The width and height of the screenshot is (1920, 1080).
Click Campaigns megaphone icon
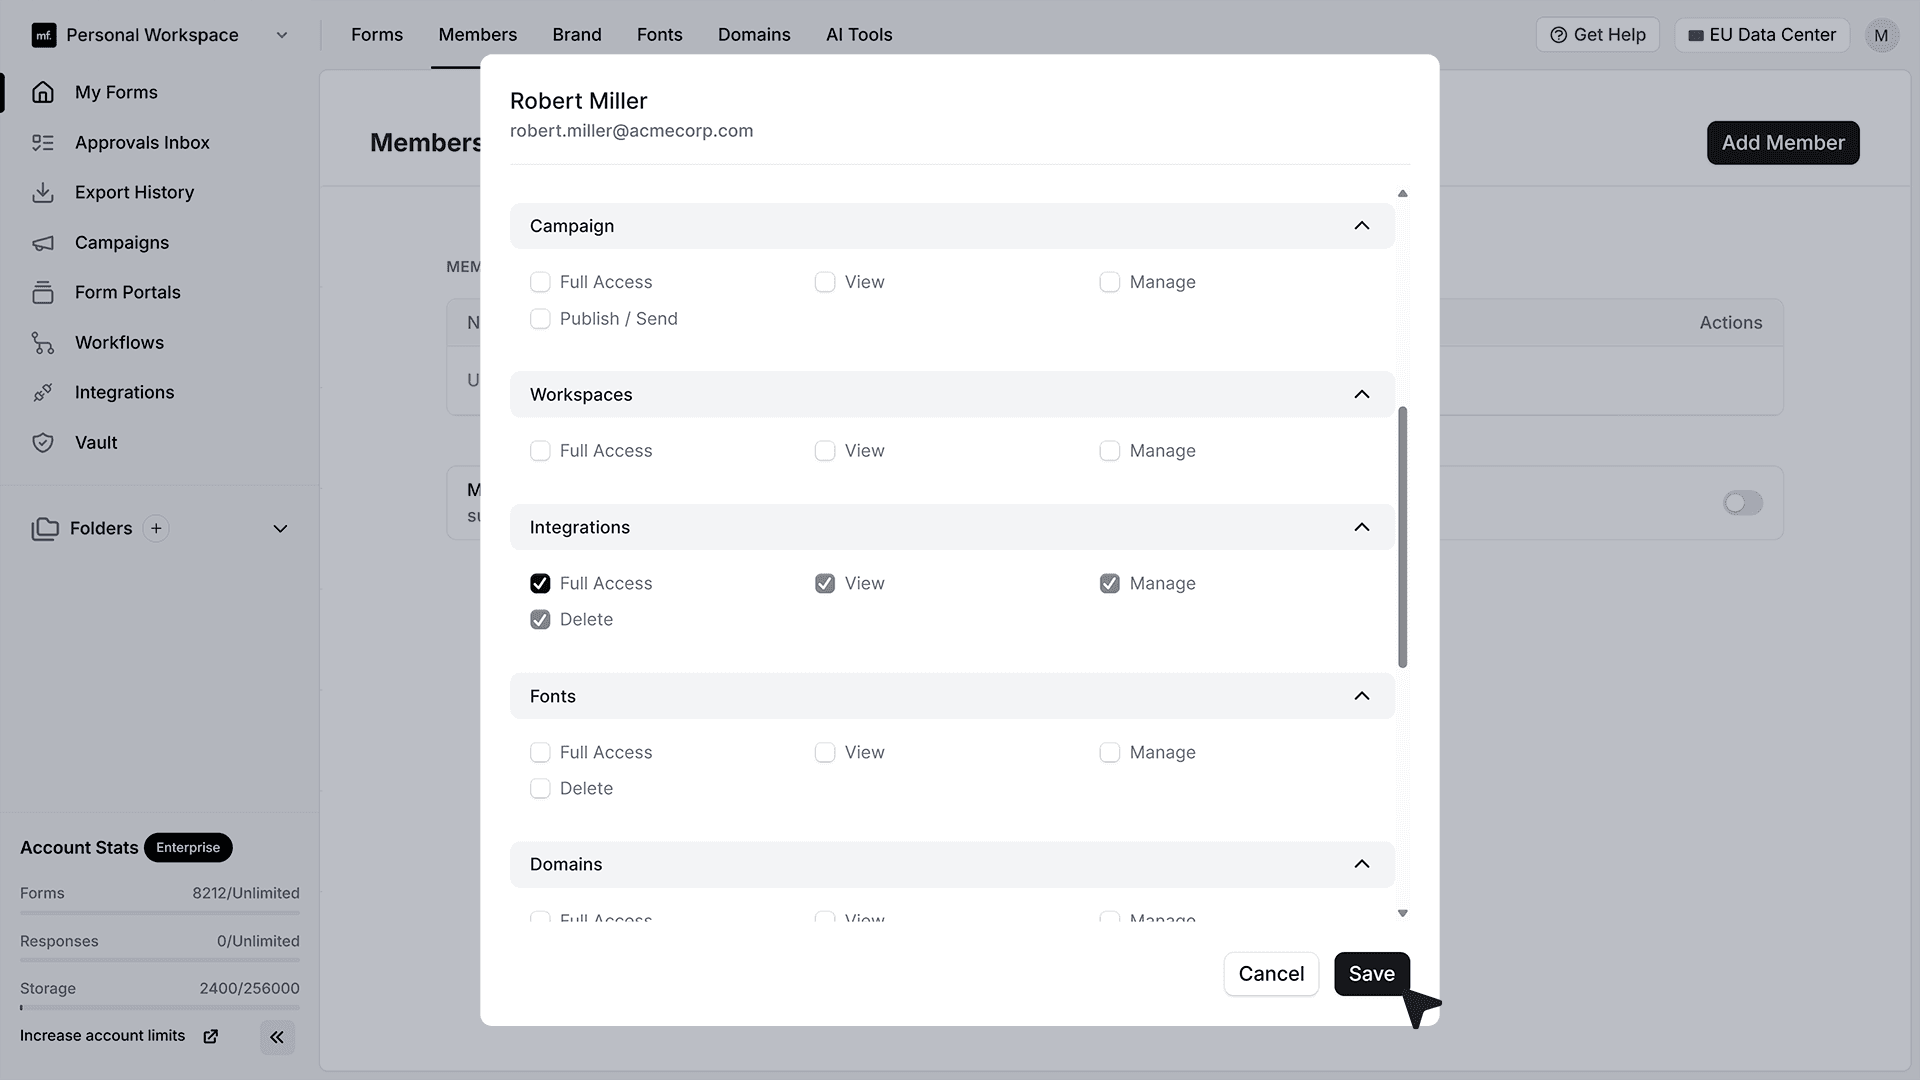click(x=43, y=243)
